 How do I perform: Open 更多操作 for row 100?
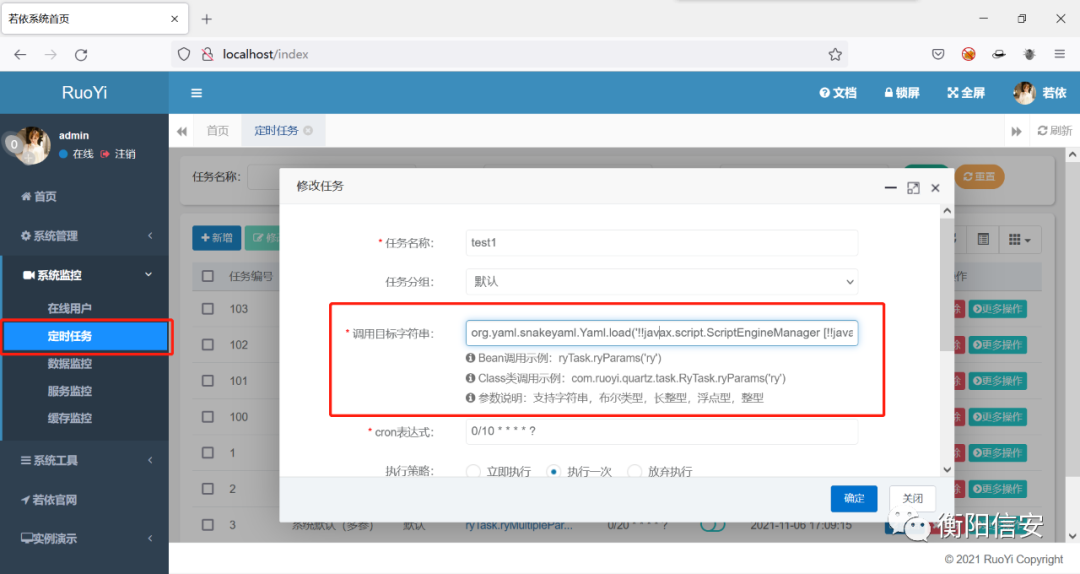click(998, 417)
